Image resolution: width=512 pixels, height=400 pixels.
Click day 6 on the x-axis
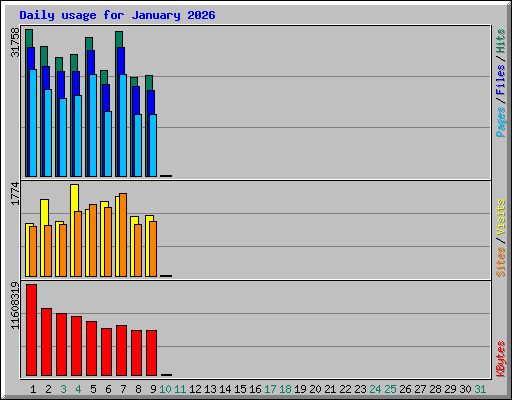pos(108,389)
